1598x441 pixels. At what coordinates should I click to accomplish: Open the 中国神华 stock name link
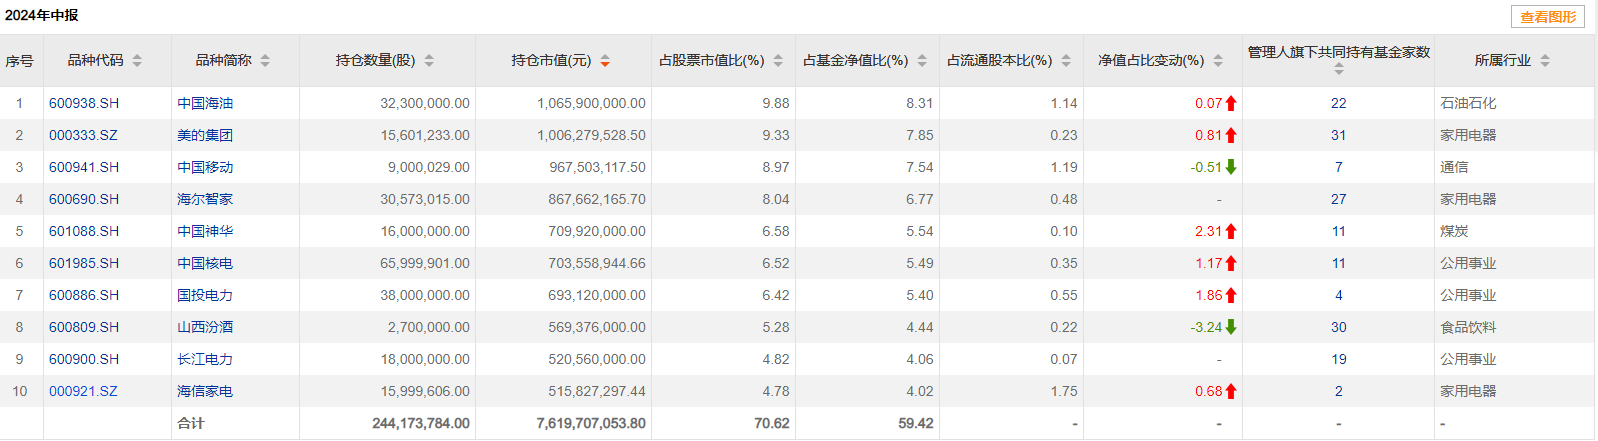(x=205, y=231)
